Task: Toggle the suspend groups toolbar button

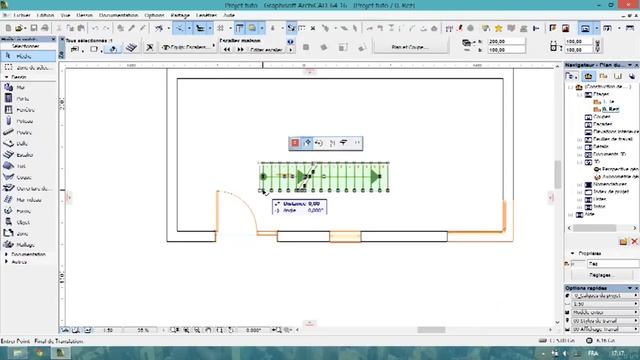Action: [x=291, y=28]
